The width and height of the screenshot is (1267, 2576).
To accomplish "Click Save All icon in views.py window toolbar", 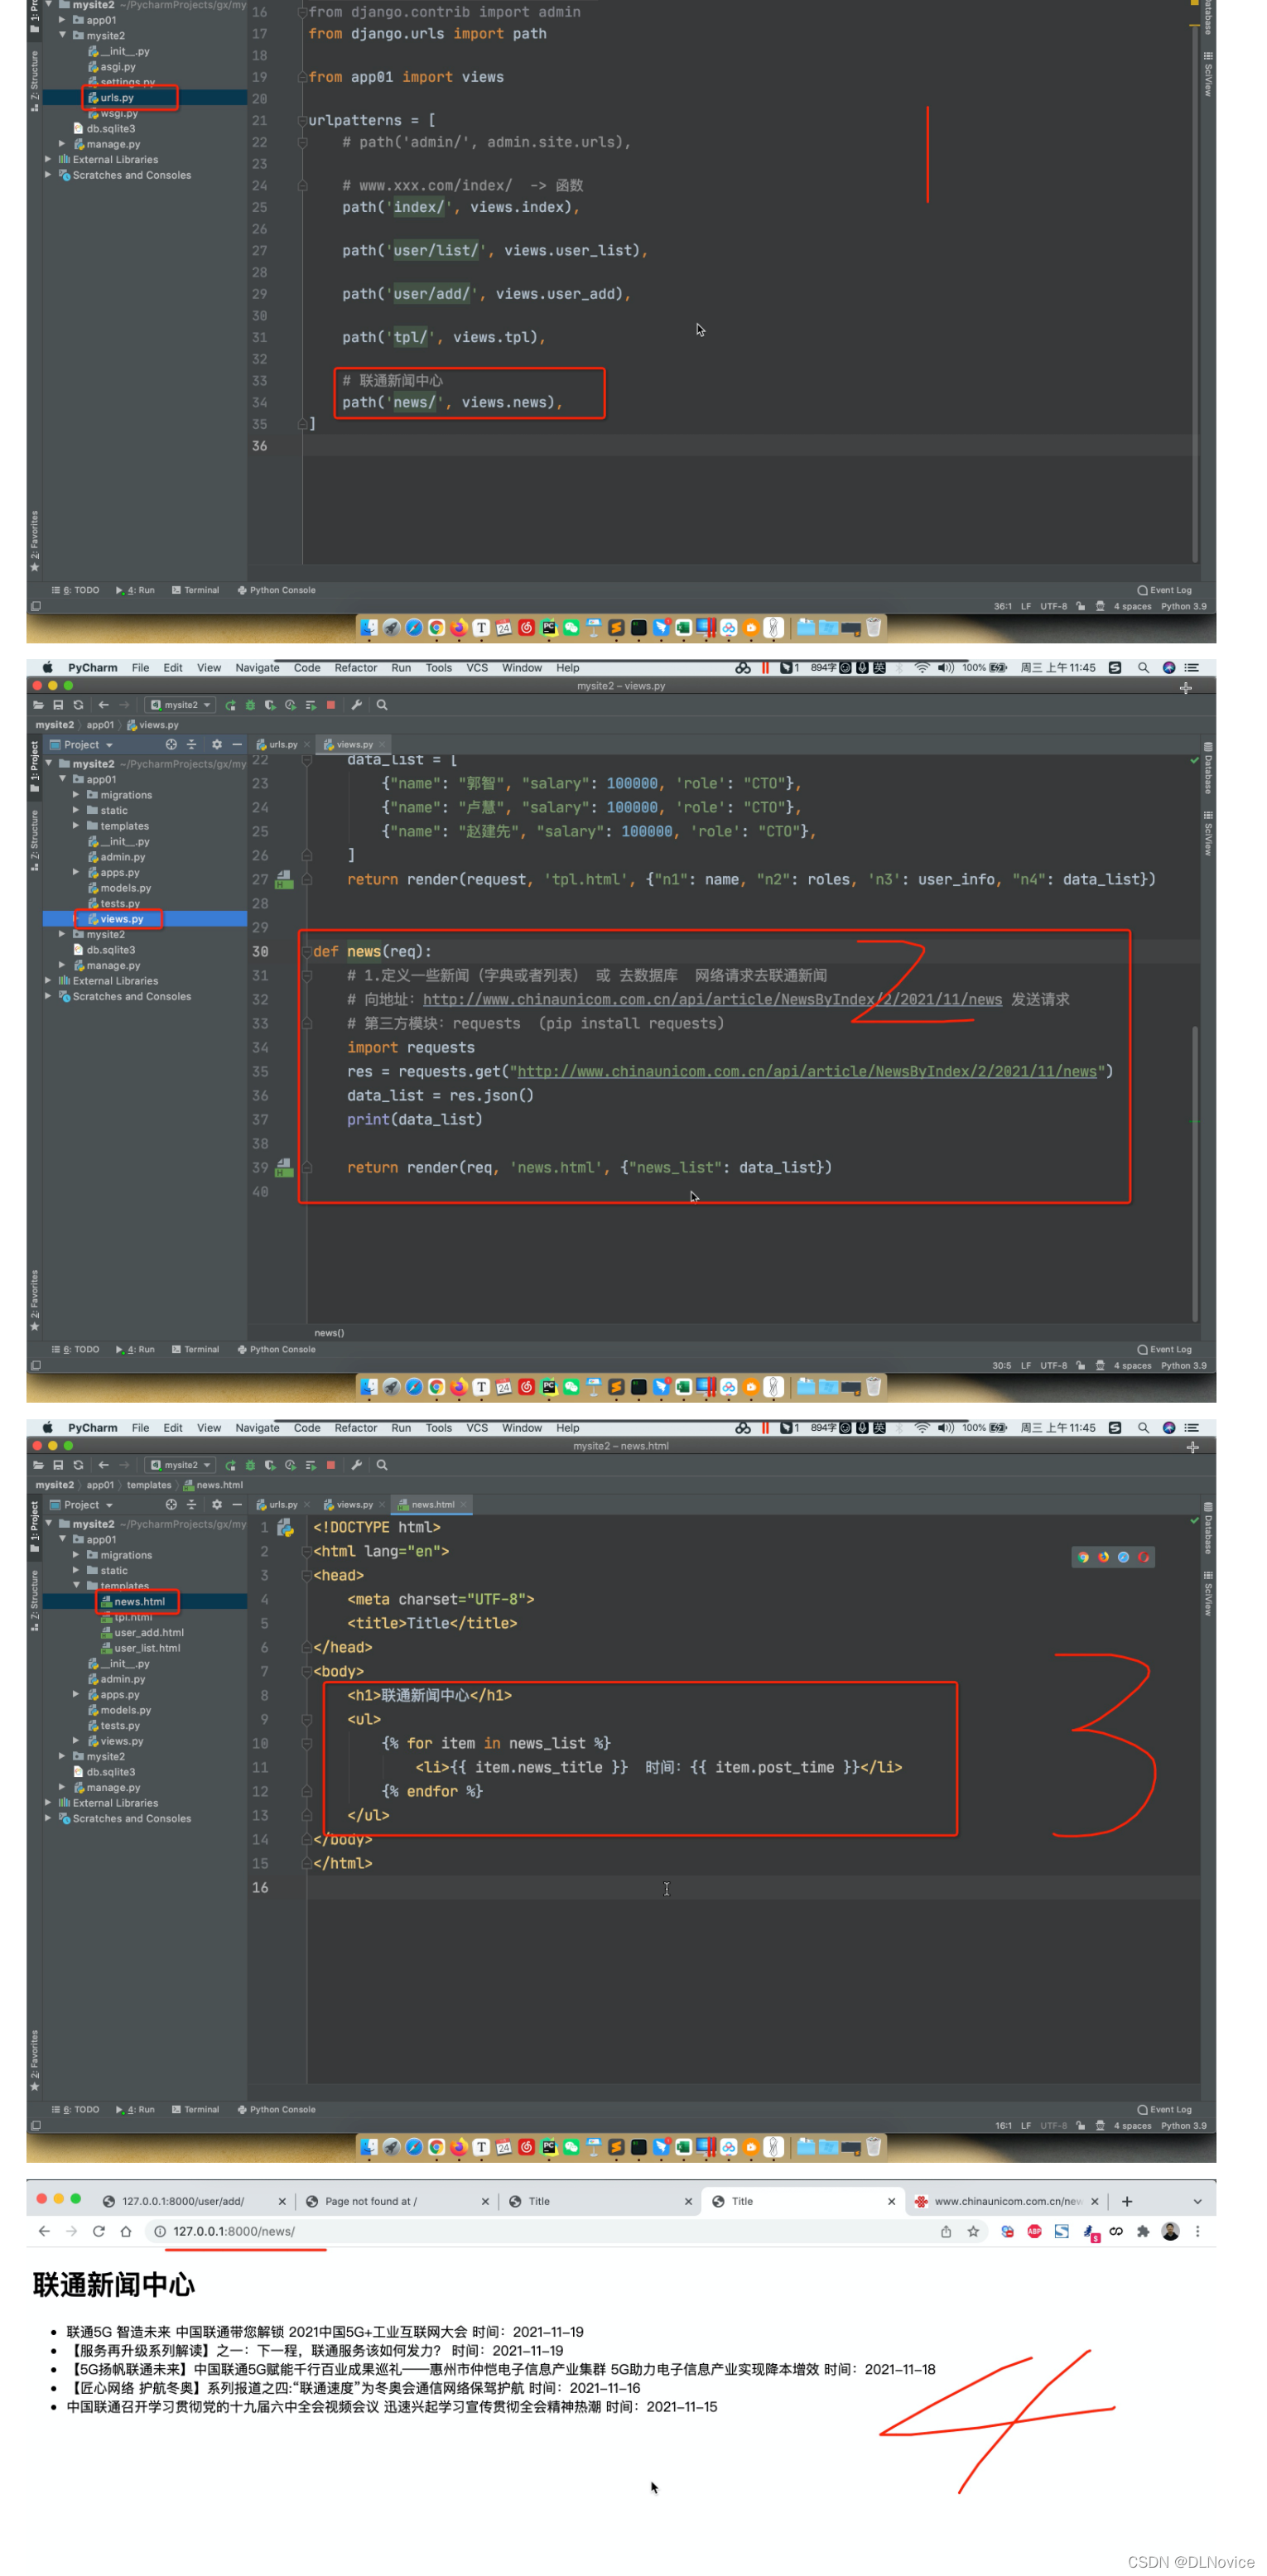I will pyautogui.click(x=58, y=705).
